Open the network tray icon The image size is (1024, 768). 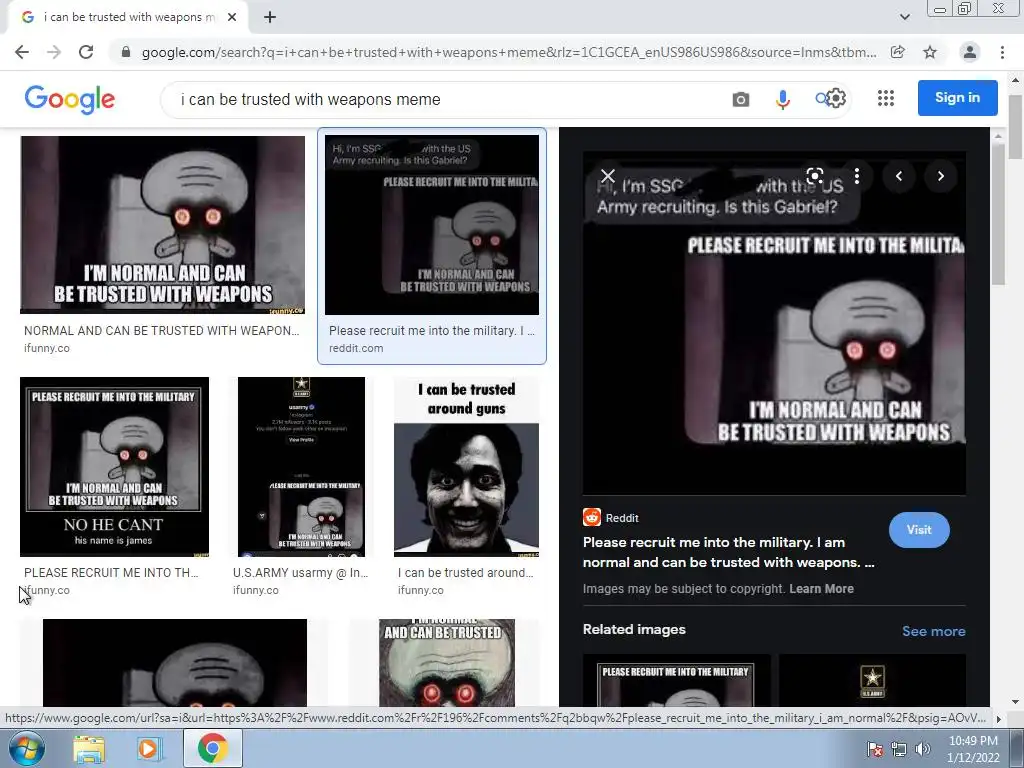[x=899, y=748]
